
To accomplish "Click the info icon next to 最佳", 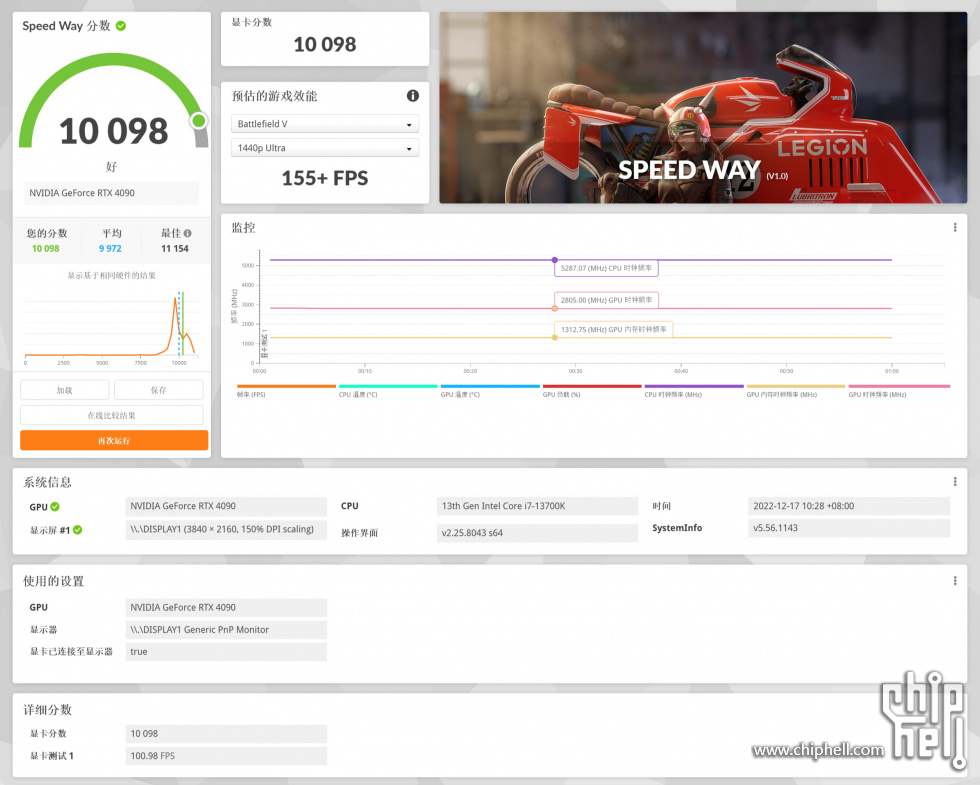I will coord(188,233).
